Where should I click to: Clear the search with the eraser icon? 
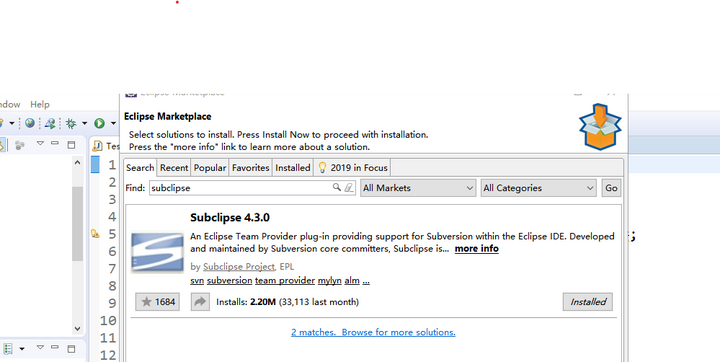pos(349,187)
